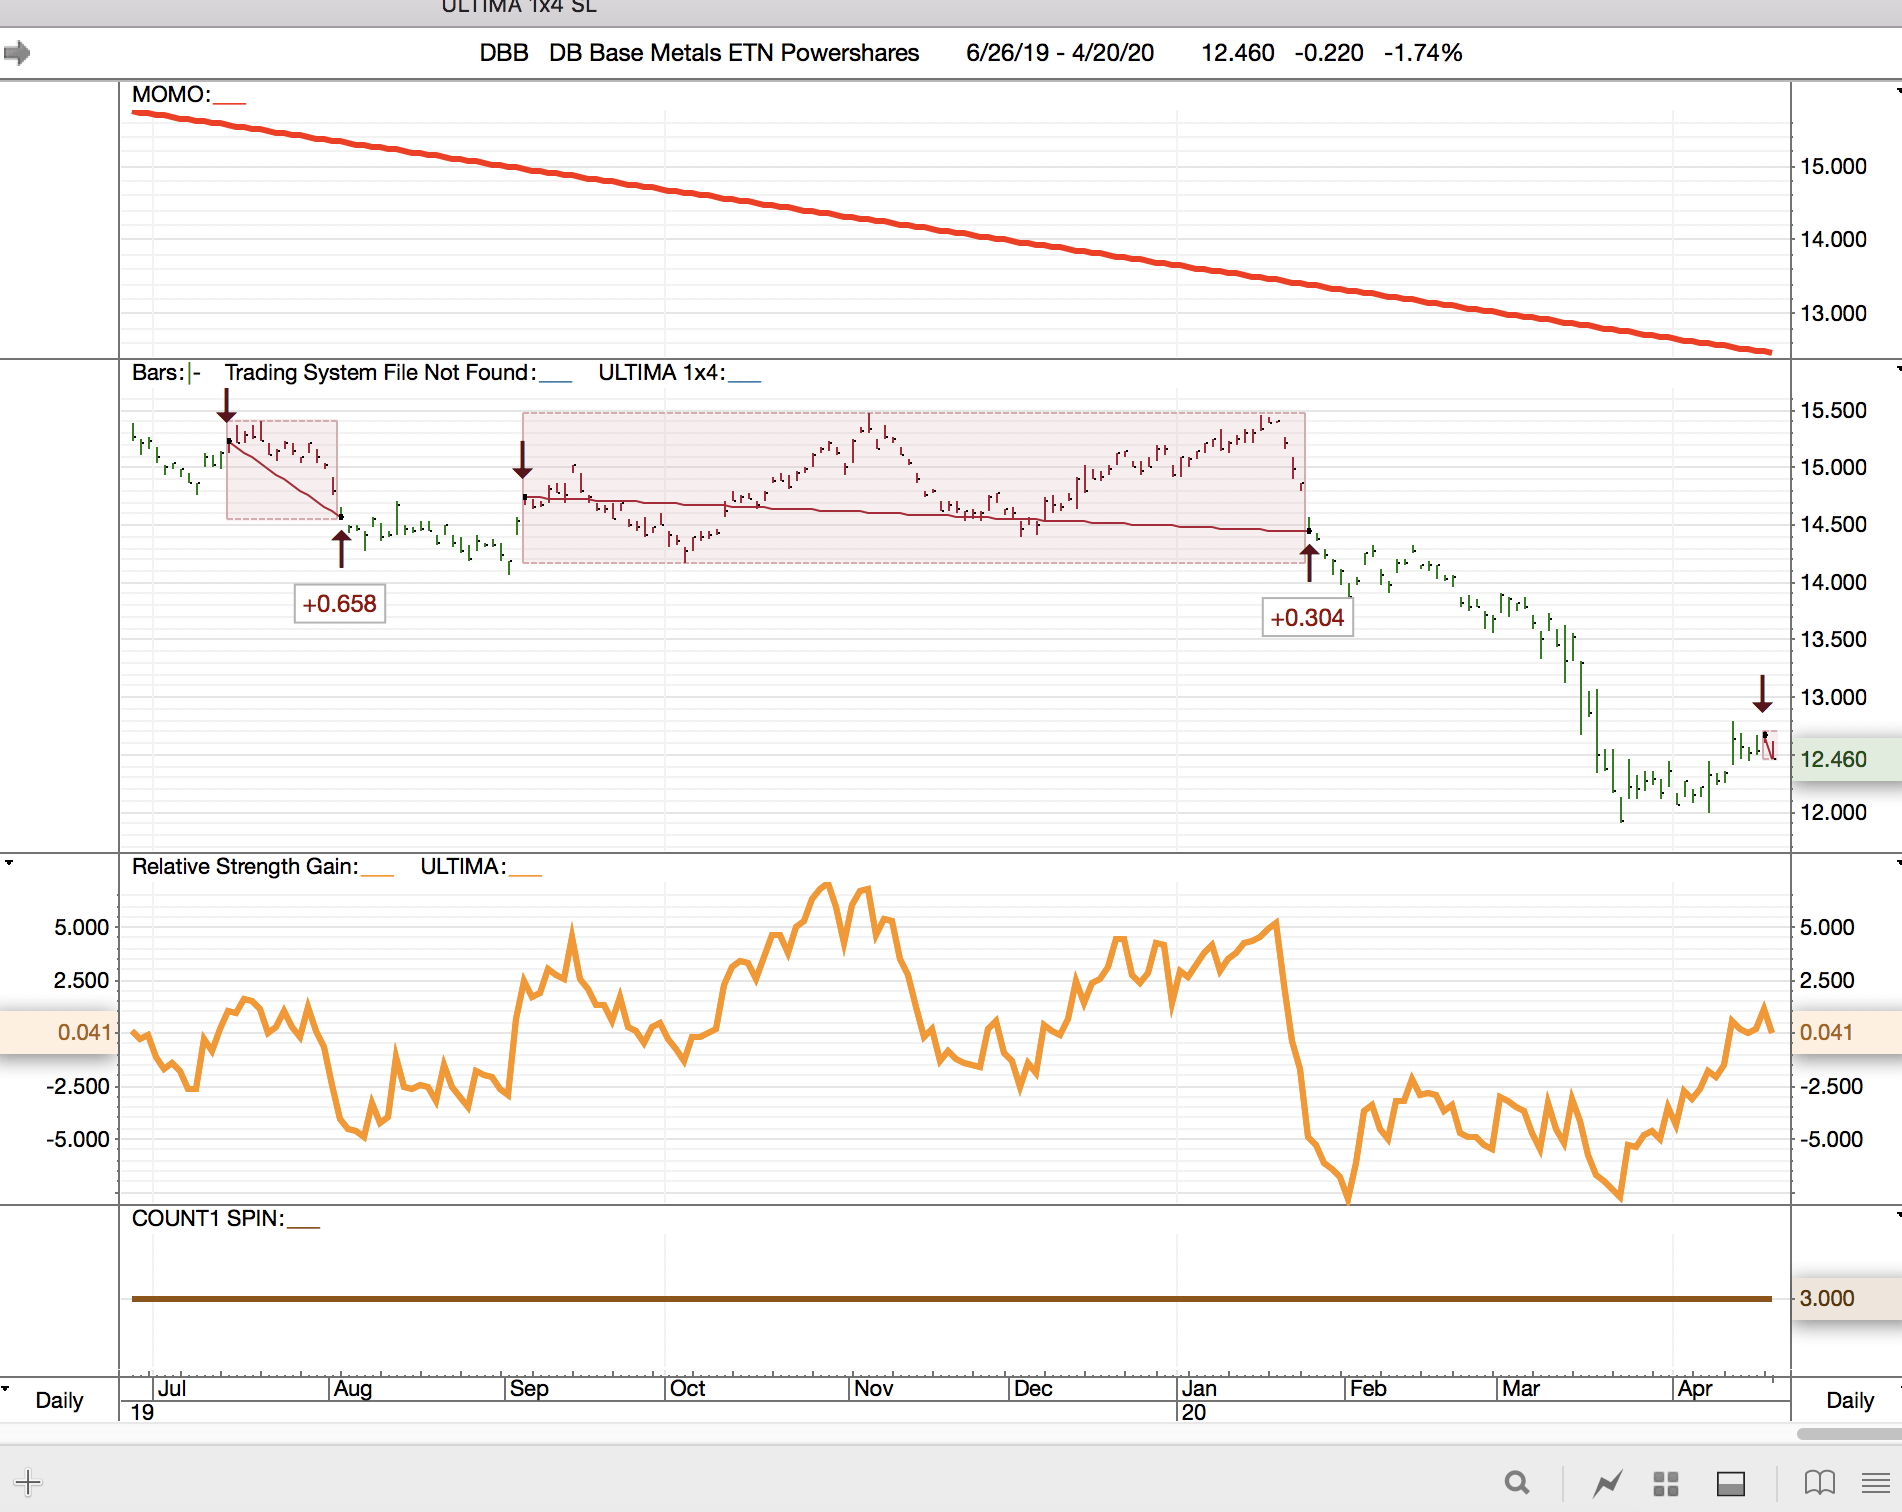Click the Apr month label on time axis

click(x=1695, y=1388)
